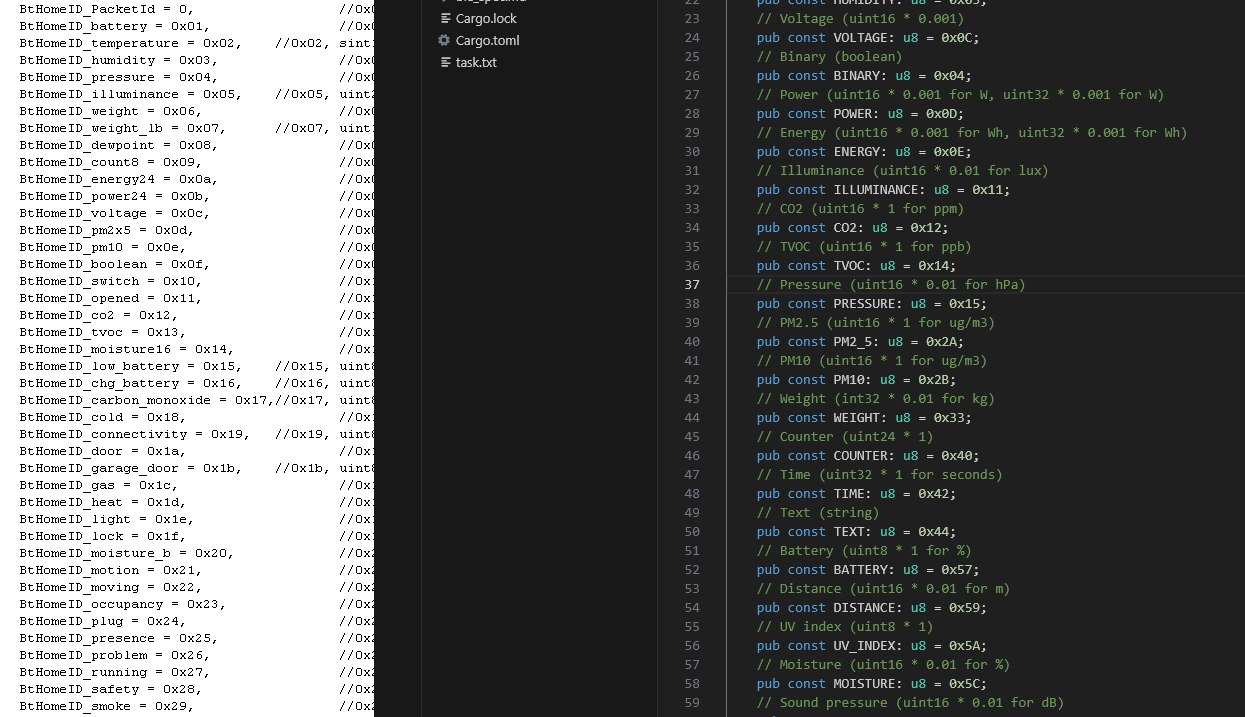This screenshot has height=717, width=1245.
Task: Click the '// Binary (boolean)' comment
Action: 829,56
